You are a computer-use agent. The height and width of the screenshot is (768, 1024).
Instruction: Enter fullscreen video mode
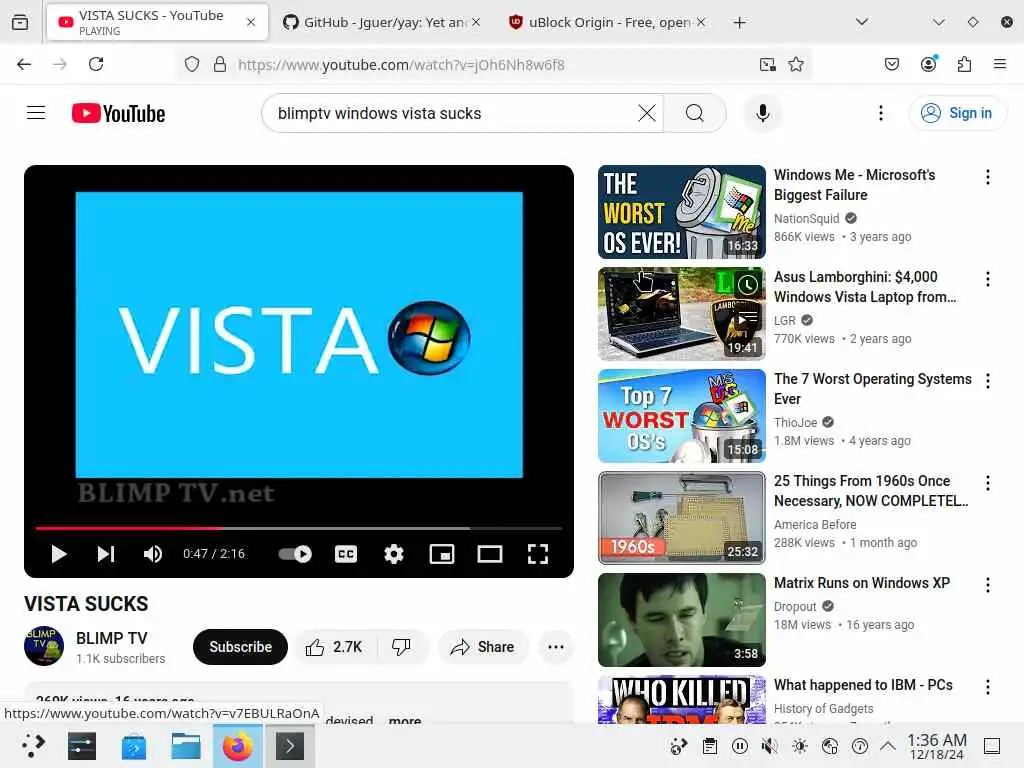click(537, 554)
